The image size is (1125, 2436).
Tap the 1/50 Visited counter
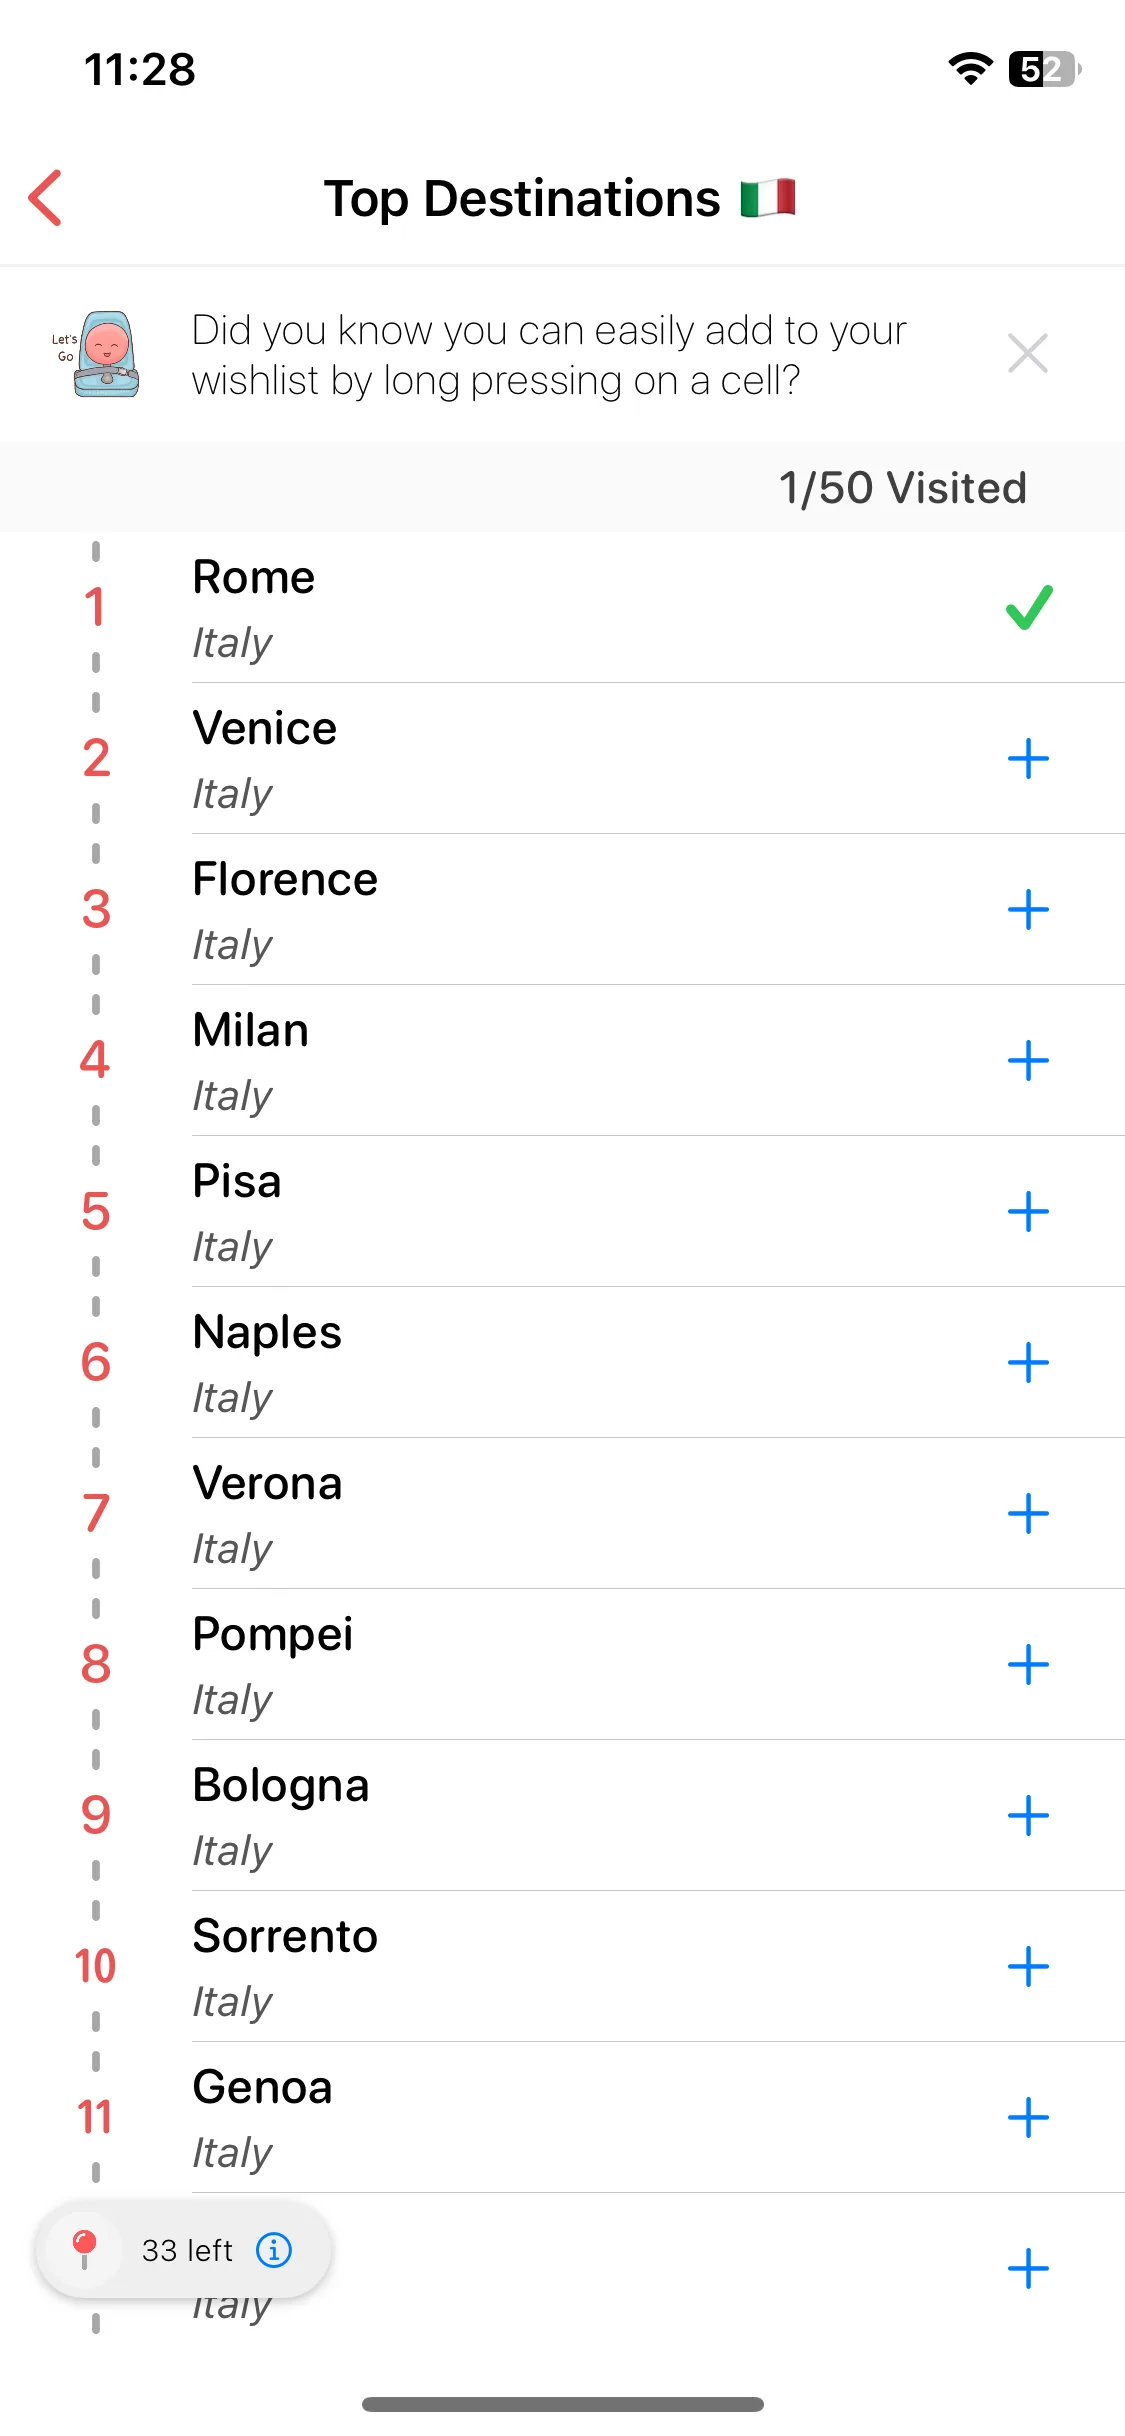tap(902, 488)
